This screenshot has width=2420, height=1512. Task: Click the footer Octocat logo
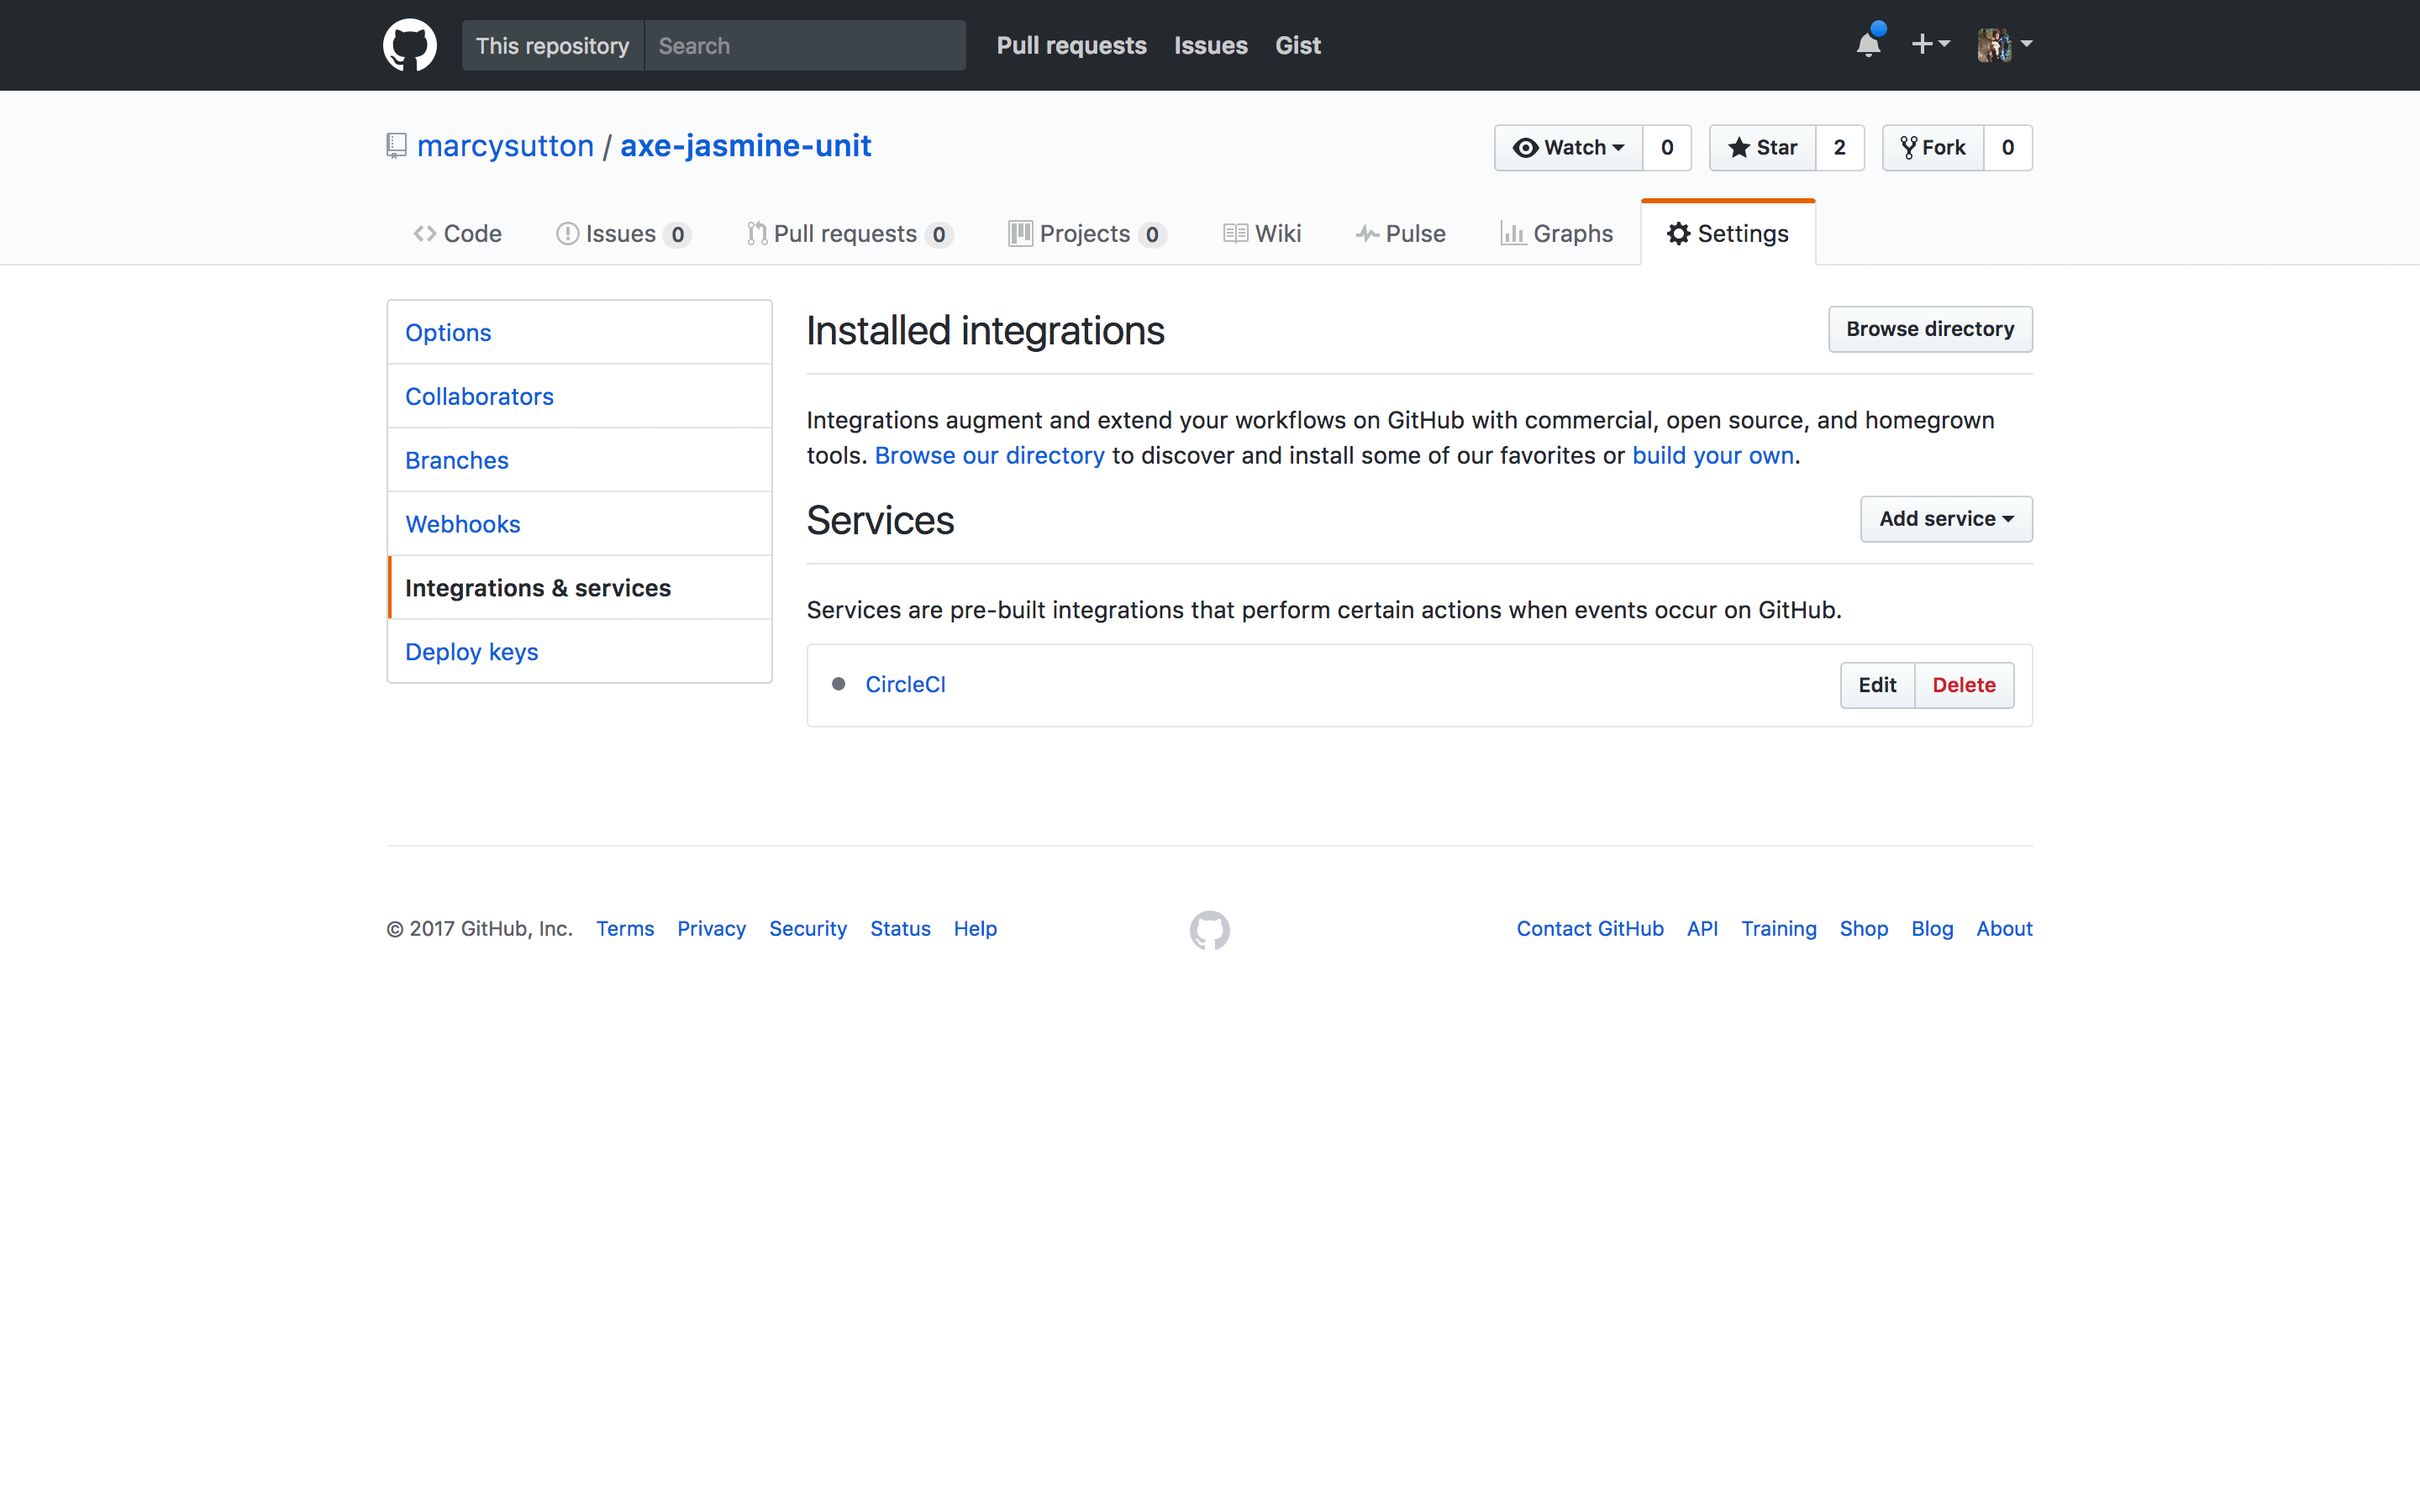(1208, 929)
